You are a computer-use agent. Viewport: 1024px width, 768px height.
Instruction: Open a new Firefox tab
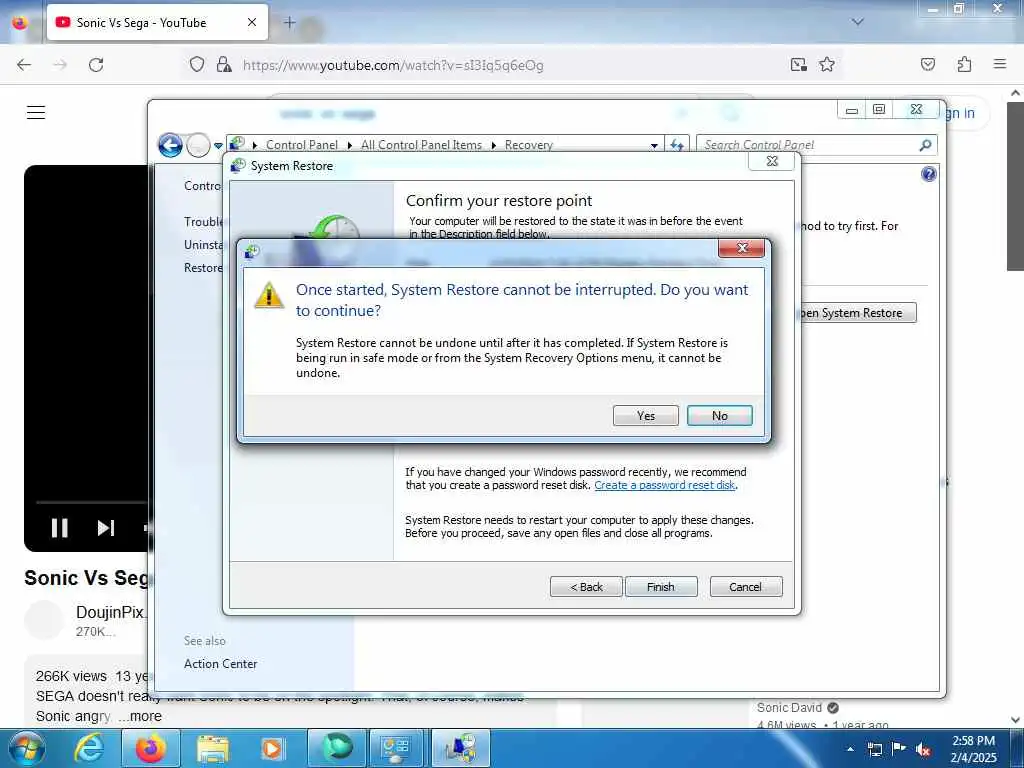tap(289, 23)
